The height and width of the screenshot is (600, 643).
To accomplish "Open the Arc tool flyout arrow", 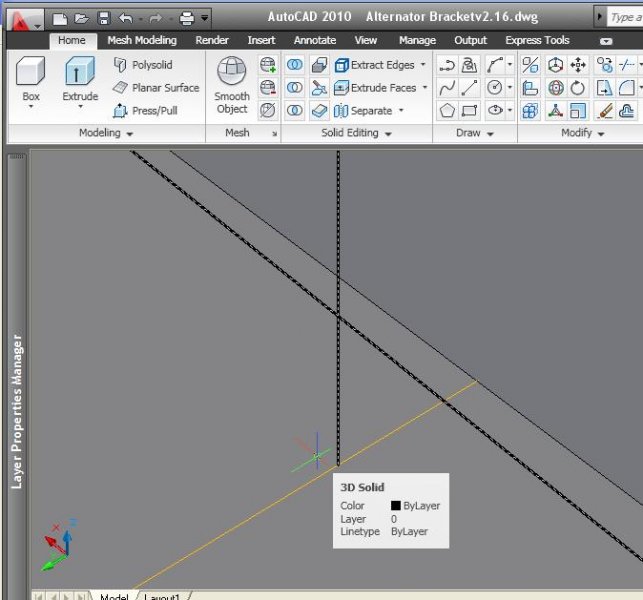I will click(510, 65).
